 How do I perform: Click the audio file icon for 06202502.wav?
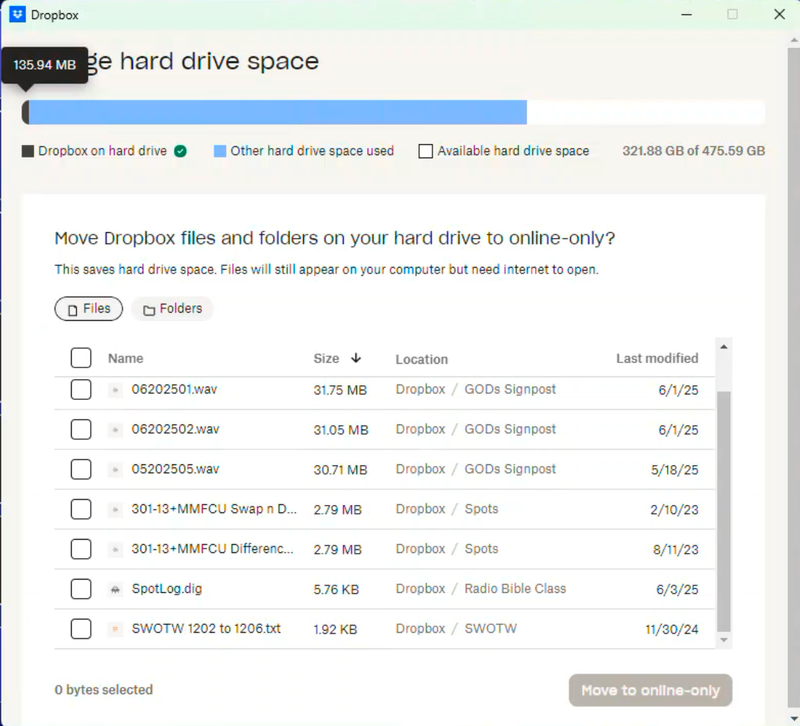pos(115,430)
